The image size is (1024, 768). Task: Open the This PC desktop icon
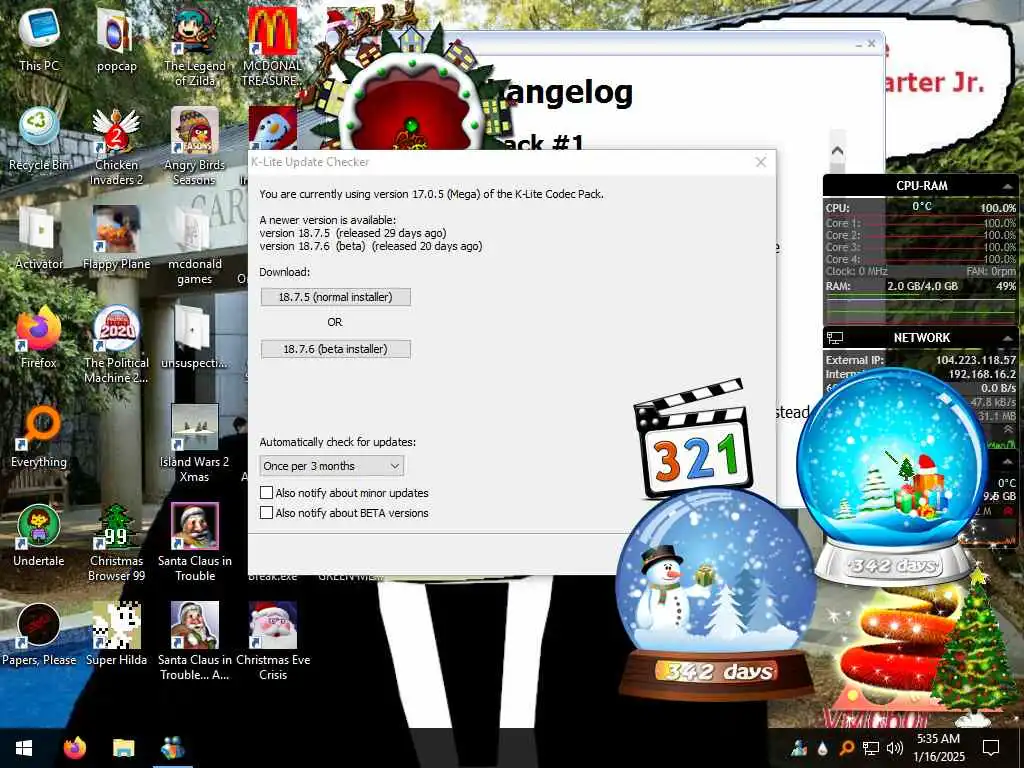click(x=39, y=39)
